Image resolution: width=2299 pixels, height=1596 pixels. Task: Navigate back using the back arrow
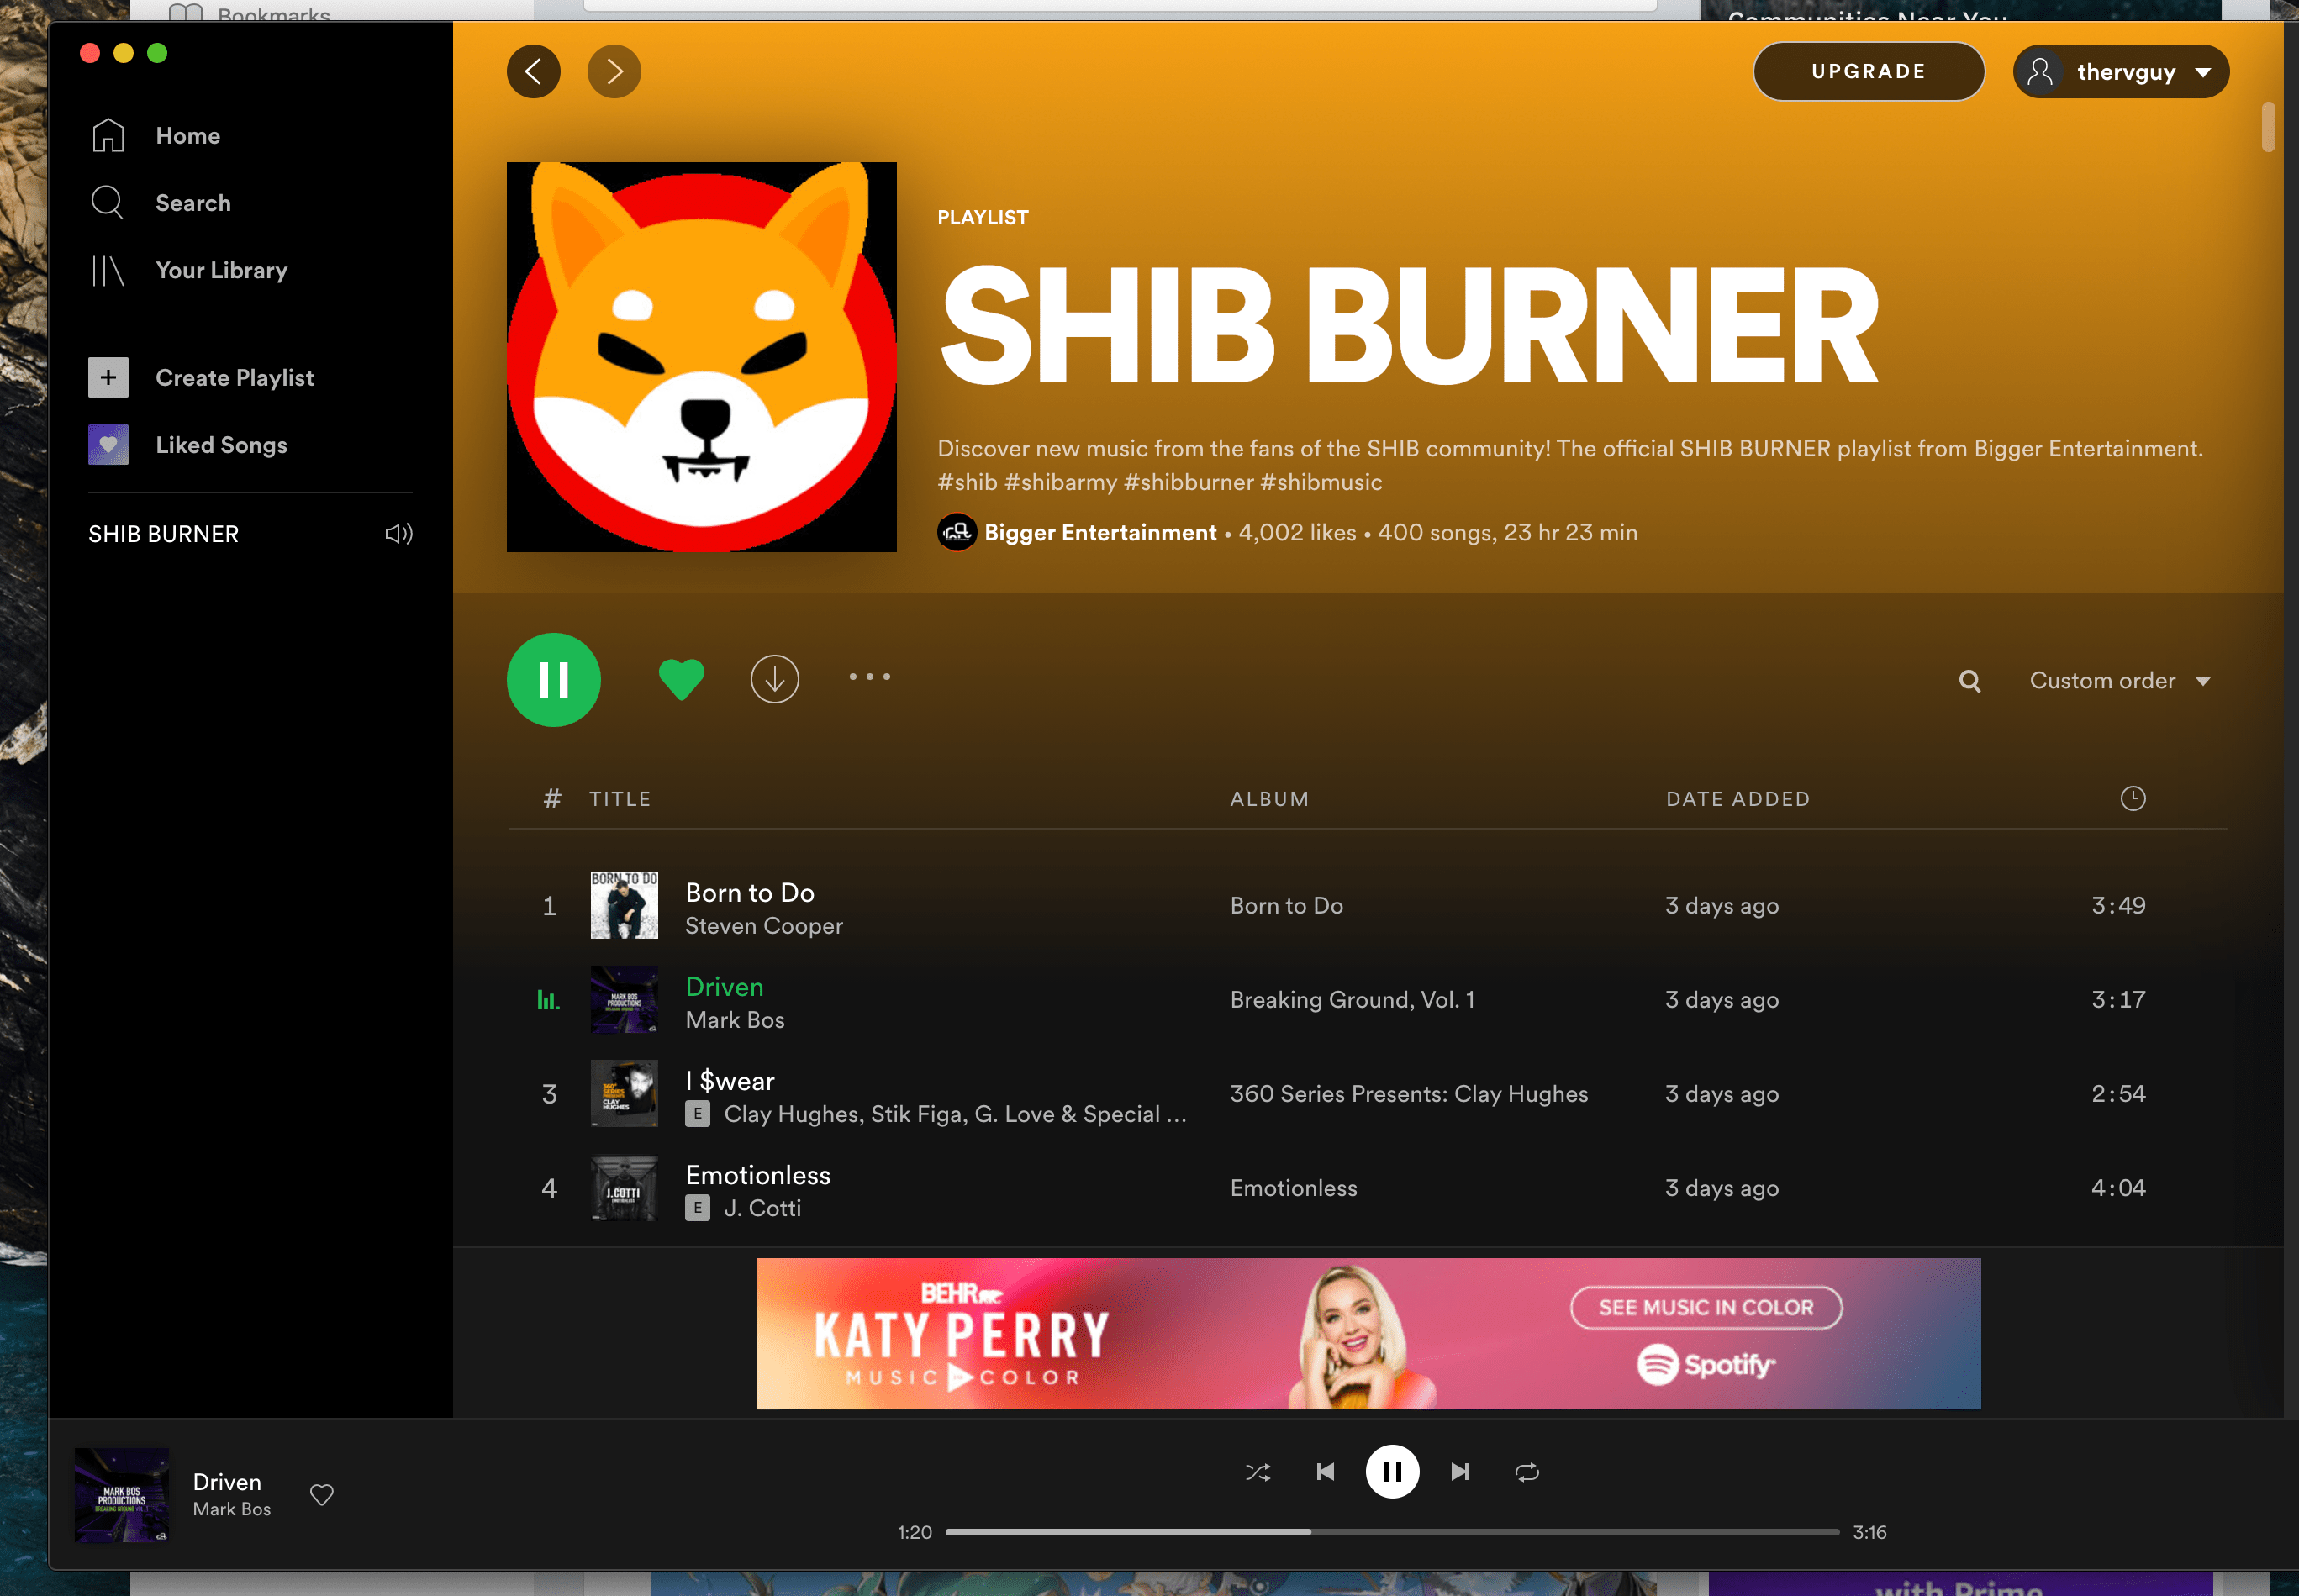tap(534, 71)
